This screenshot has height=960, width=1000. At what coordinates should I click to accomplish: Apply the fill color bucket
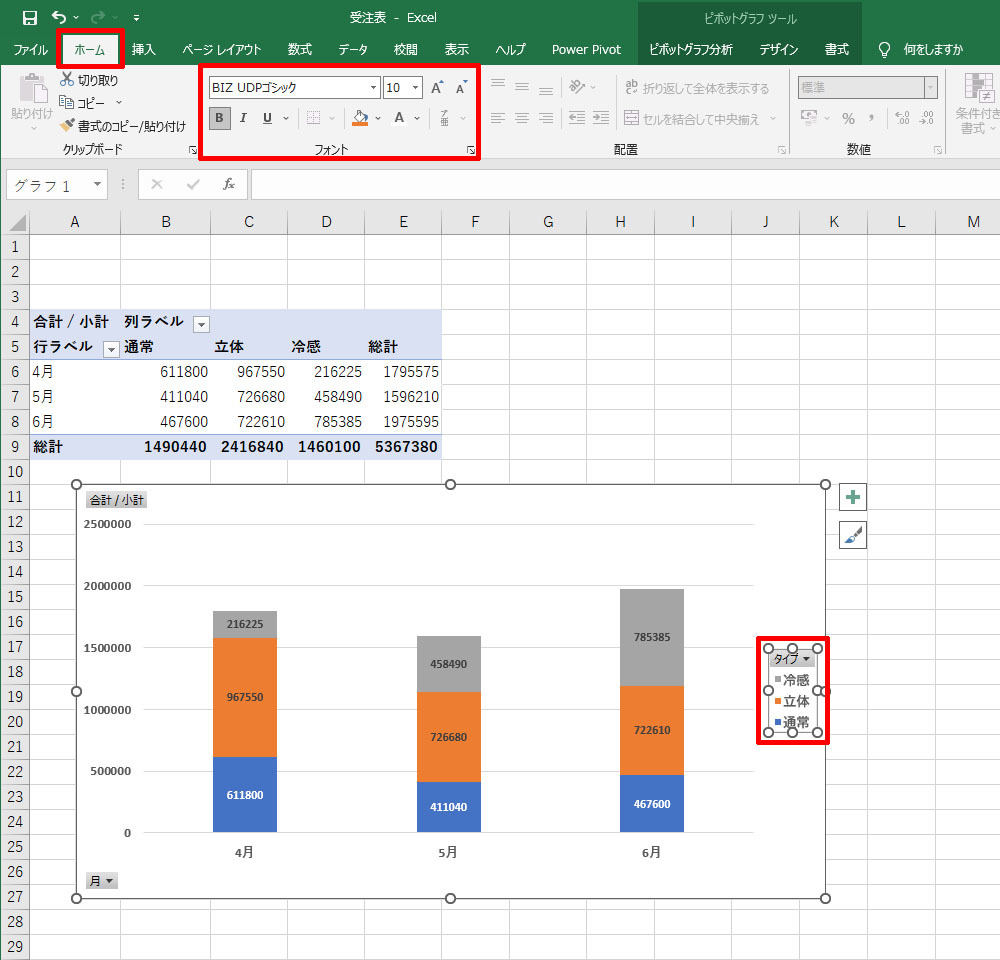[x=360, y=118]
